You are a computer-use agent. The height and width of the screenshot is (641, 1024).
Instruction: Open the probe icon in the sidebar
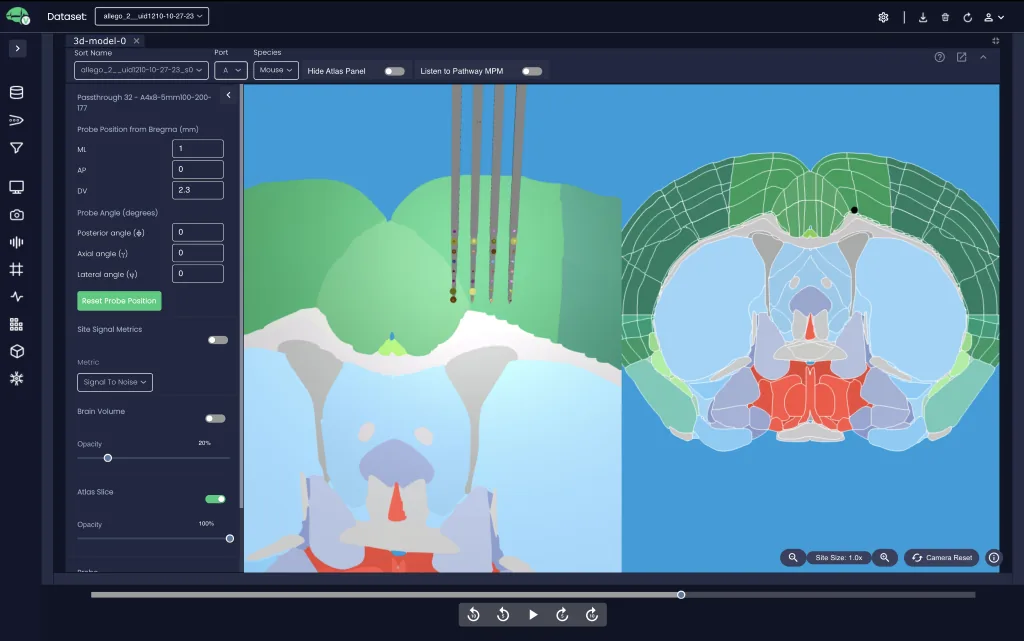click(x=17, y=120)
